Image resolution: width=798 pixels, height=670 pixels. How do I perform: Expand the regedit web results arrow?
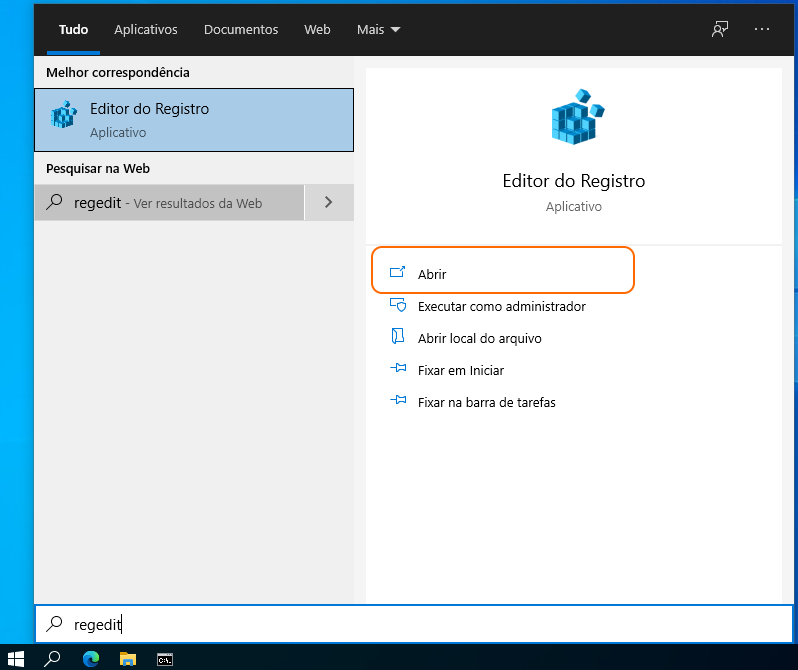point(329,203)
